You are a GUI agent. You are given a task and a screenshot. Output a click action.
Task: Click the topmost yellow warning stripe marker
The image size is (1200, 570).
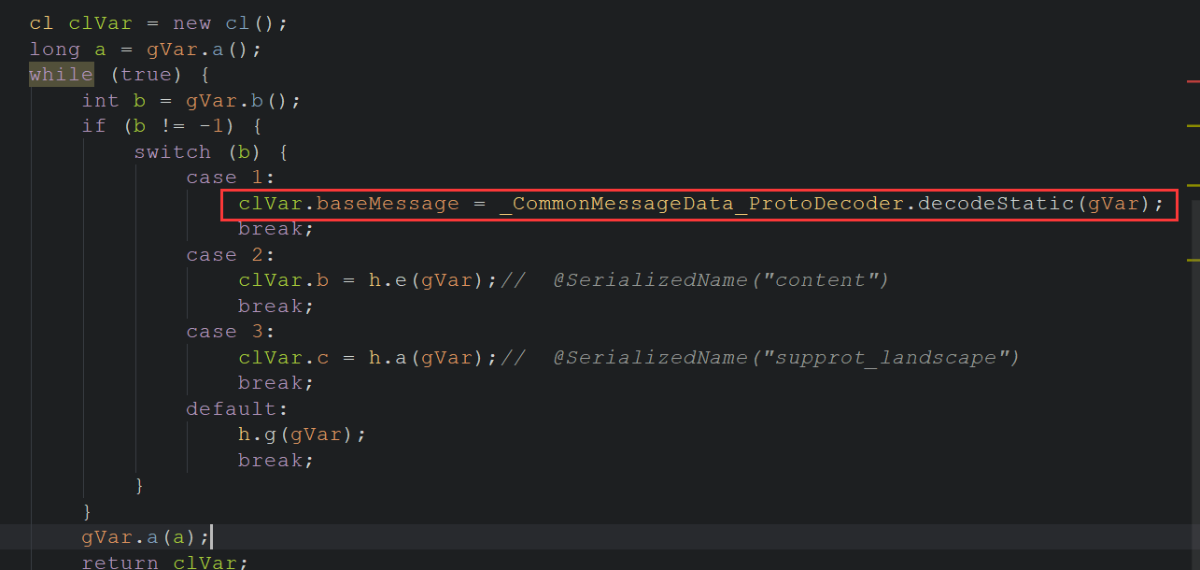(1192, 126)
